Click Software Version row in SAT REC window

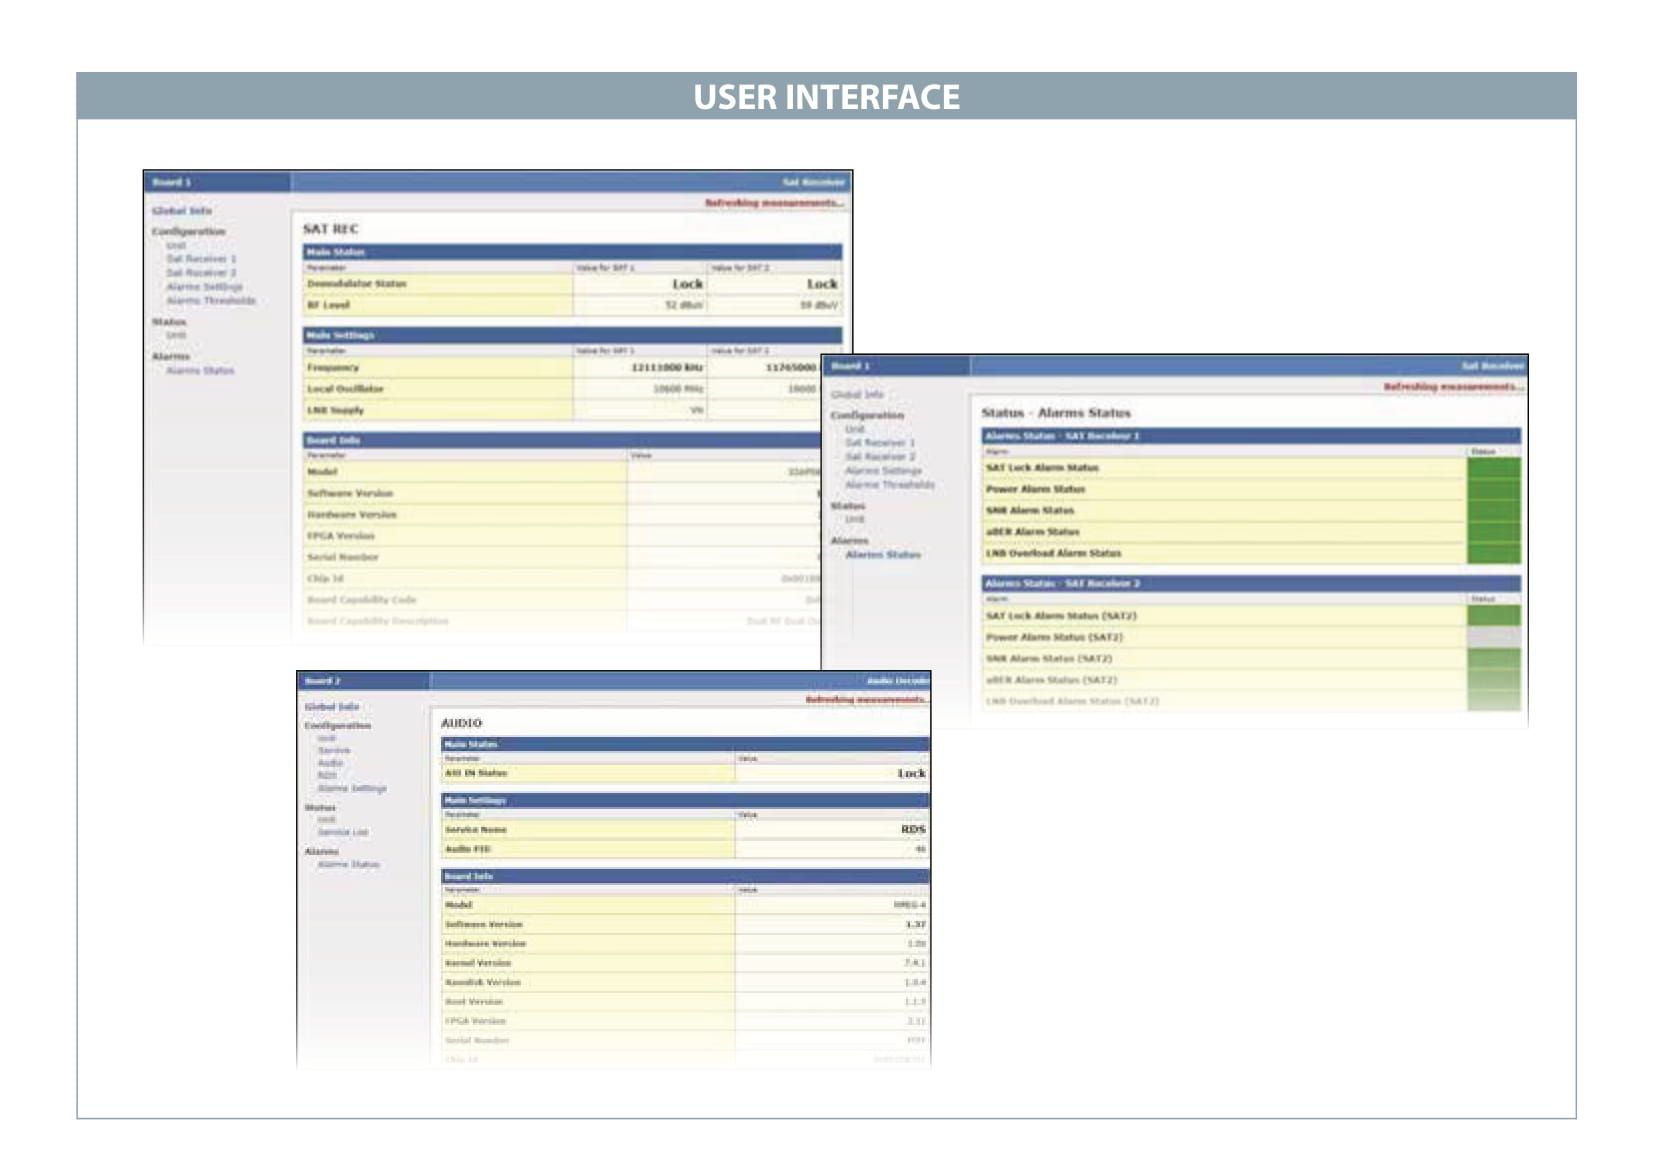[562, 493]
